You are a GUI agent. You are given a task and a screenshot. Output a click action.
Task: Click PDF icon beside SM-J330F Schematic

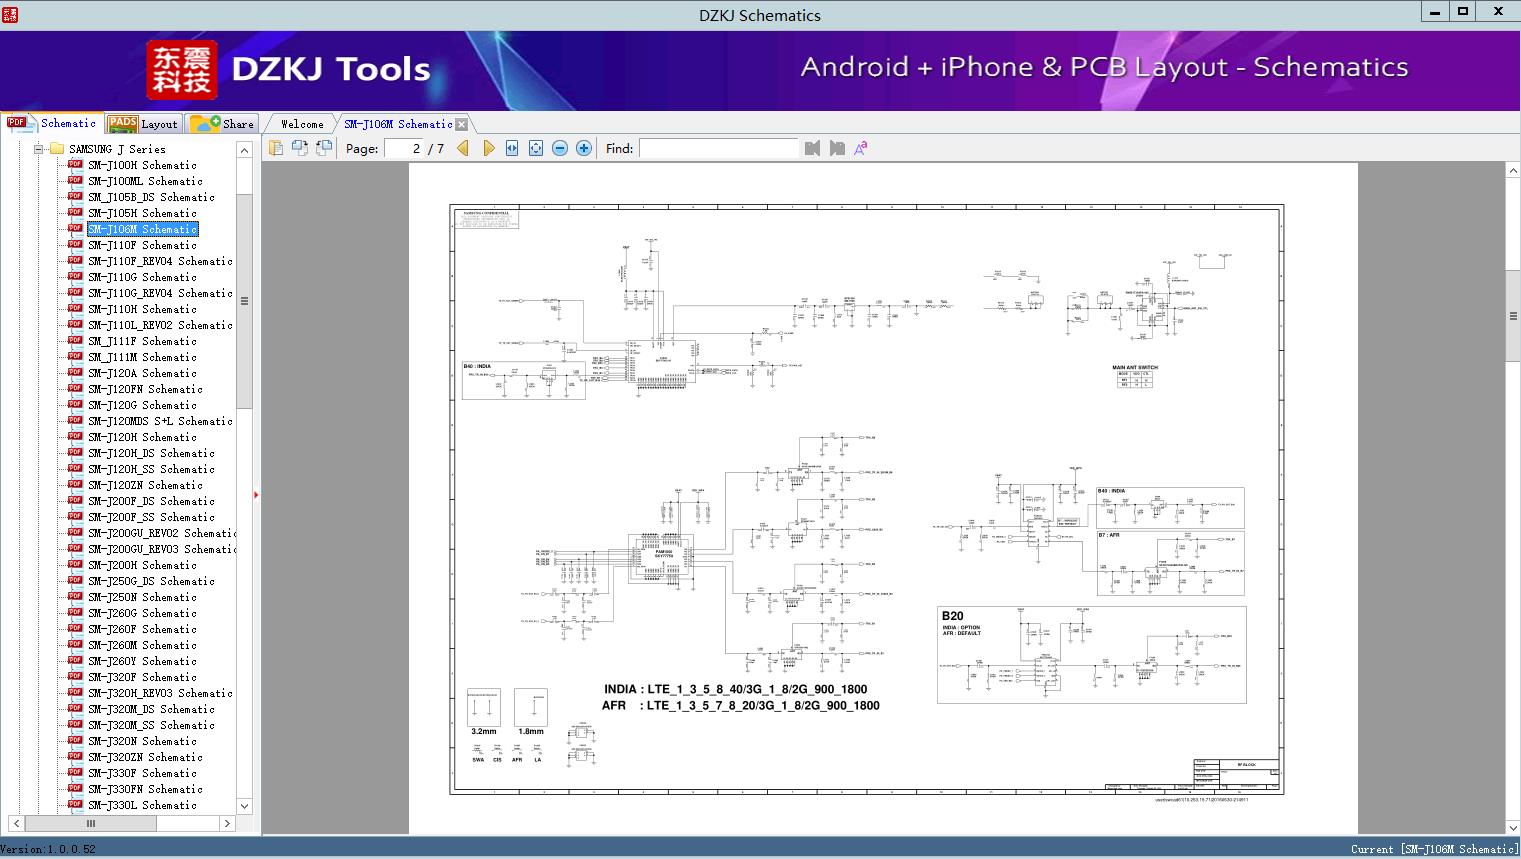75,772
